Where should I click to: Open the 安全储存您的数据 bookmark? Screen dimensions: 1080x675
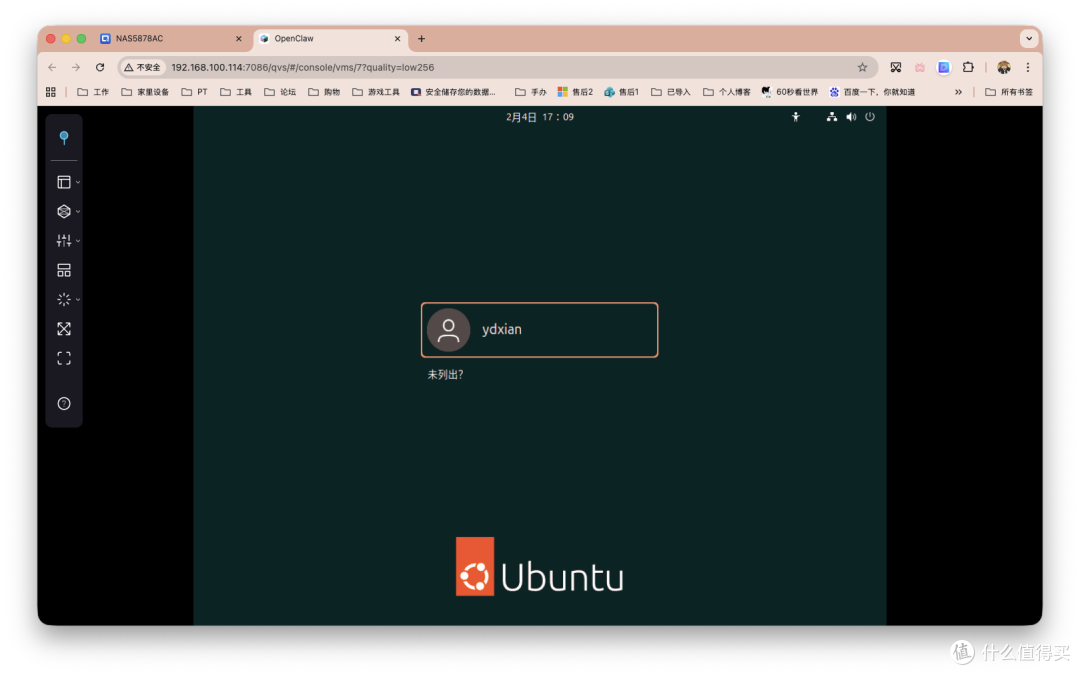coord(453,92)
